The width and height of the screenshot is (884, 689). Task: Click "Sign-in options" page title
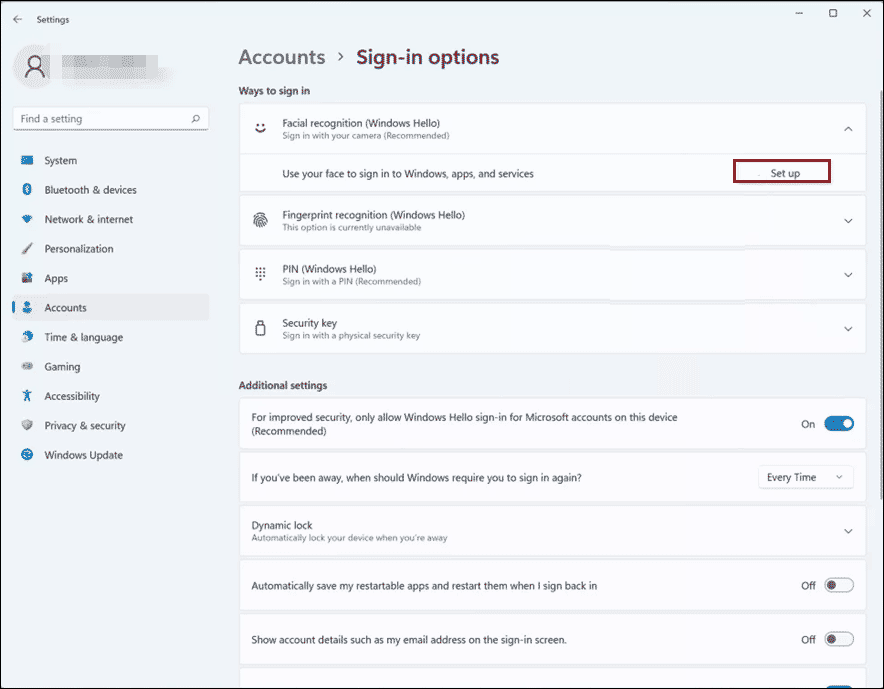(x=427, y=57)
